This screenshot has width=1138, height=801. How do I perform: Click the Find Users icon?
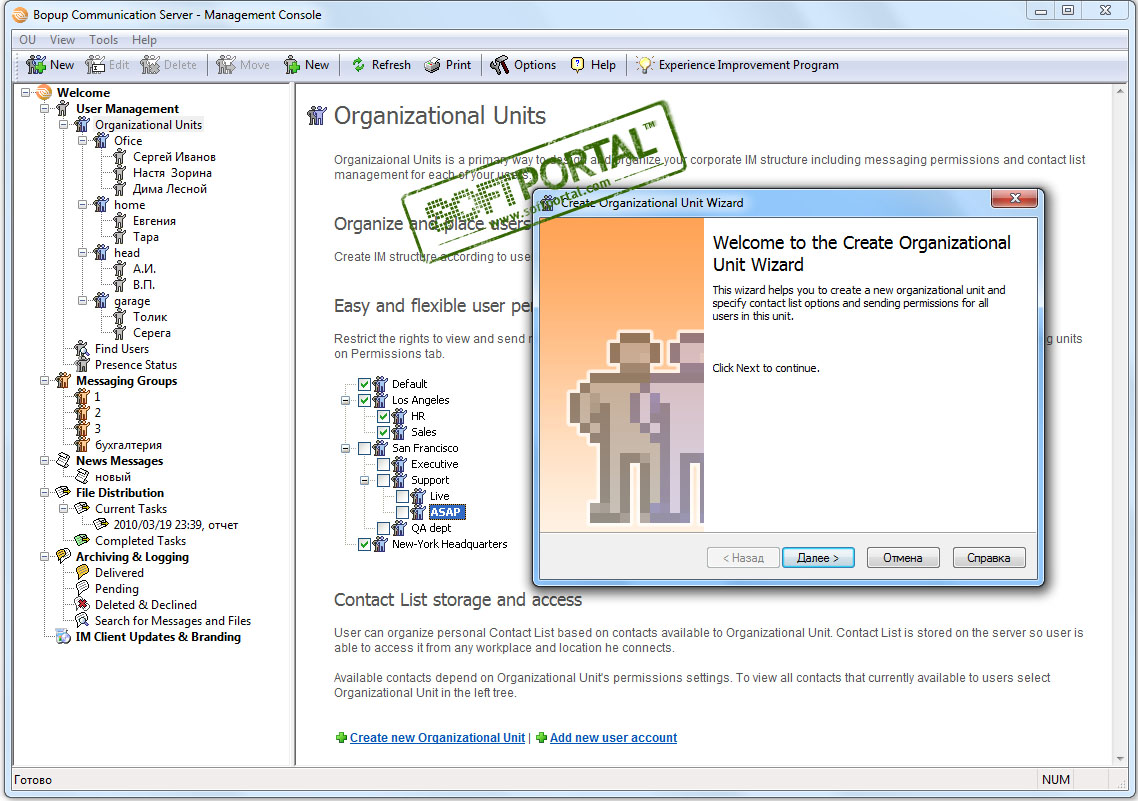[83, 349]
